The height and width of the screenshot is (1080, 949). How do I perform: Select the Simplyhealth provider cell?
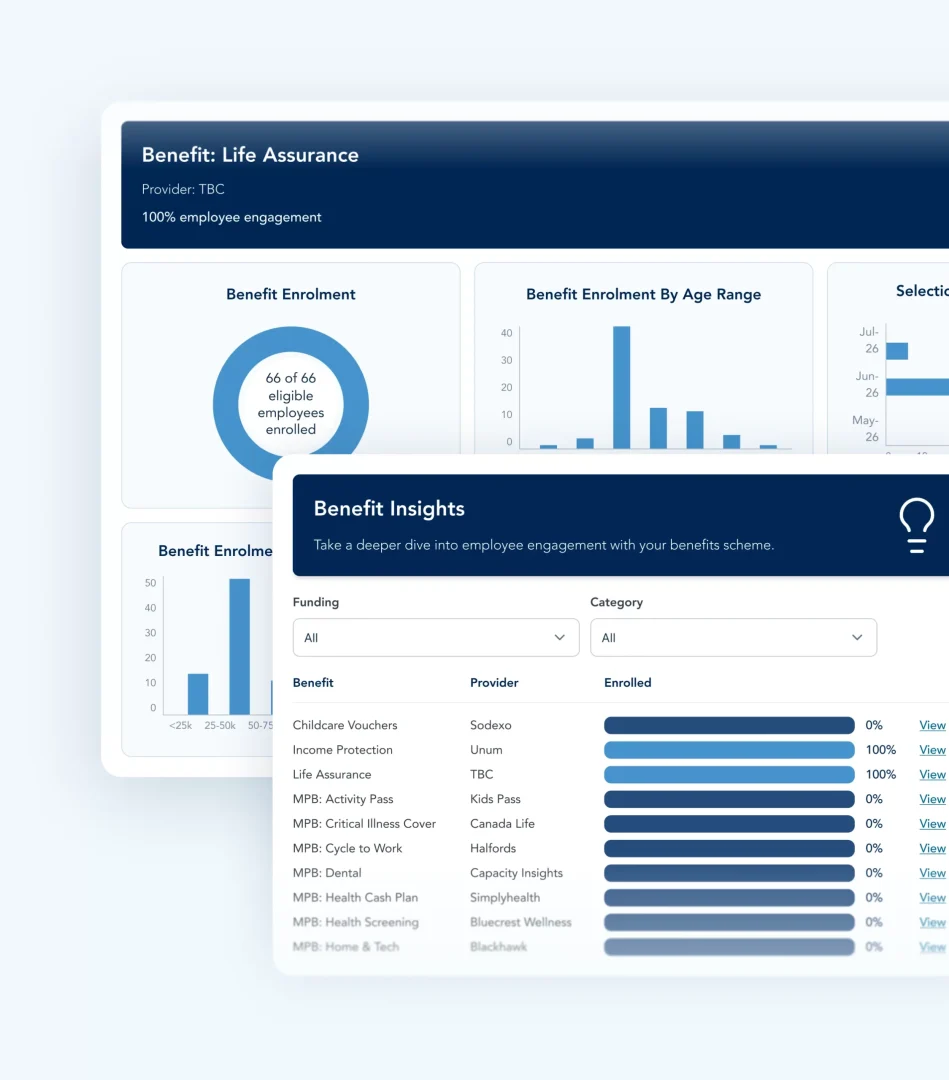tap(505, 897)
